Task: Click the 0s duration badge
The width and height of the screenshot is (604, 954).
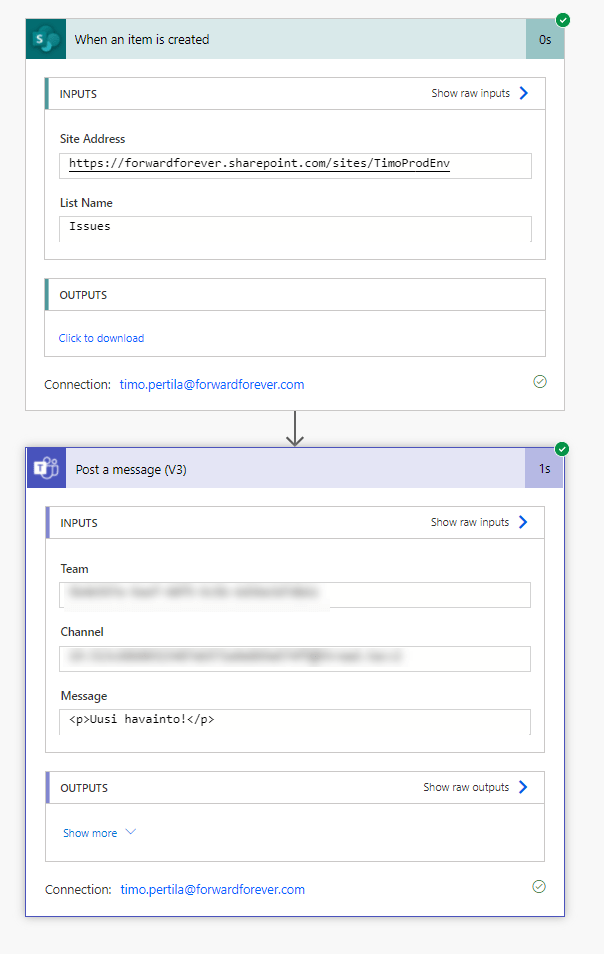Action: coord(545,40)
